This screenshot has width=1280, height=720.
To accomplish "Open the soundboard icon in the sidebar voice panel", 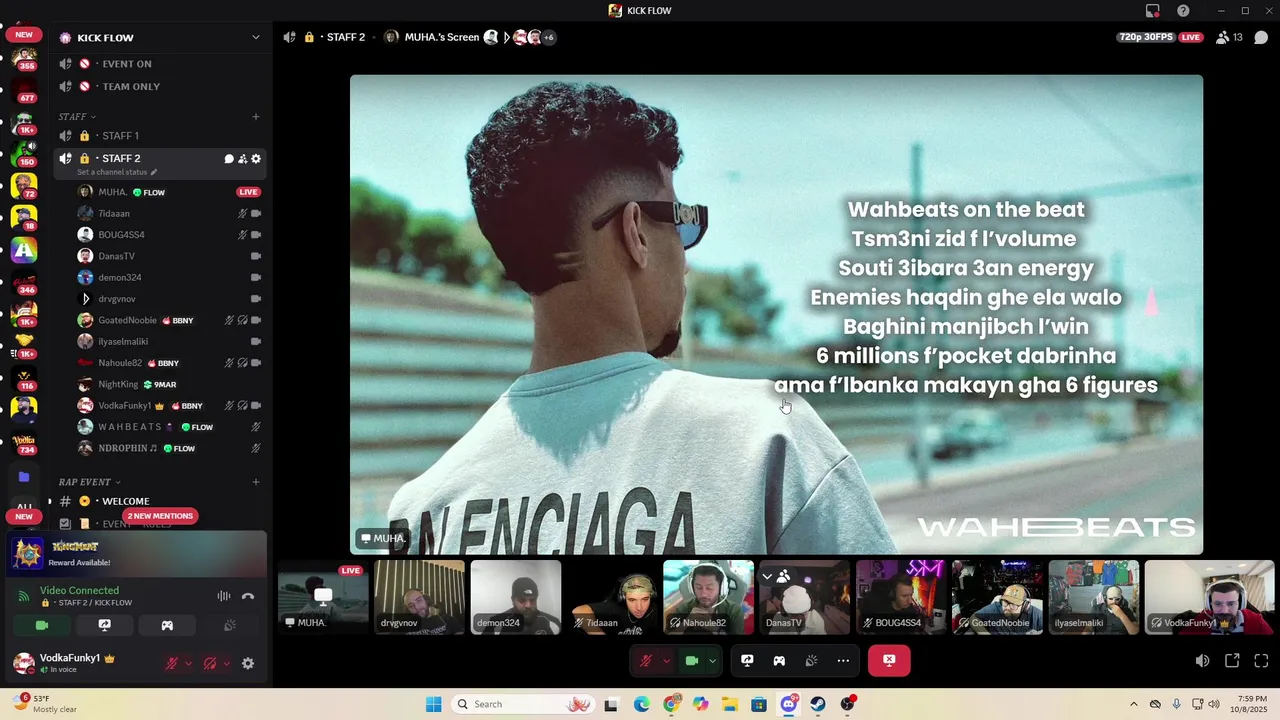I will point(229,625).
